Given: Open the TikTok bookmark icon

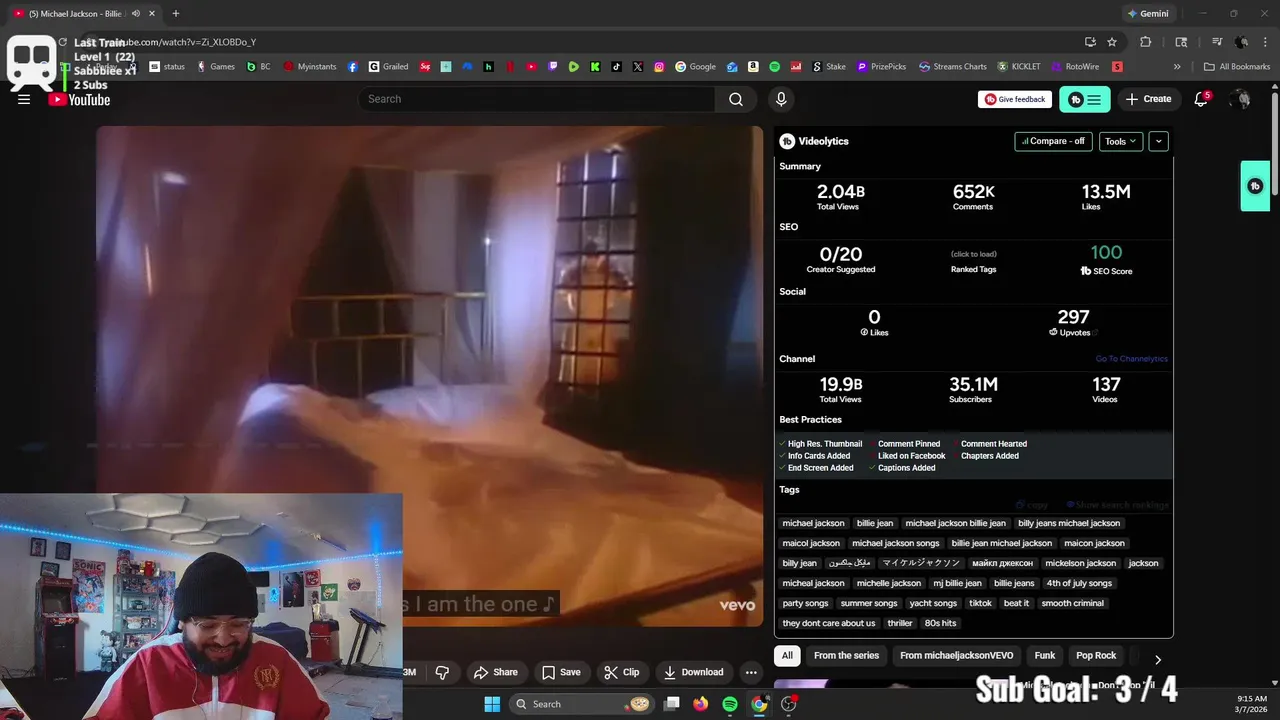Looking at the screenshot, I should click(x=616, y=67).
